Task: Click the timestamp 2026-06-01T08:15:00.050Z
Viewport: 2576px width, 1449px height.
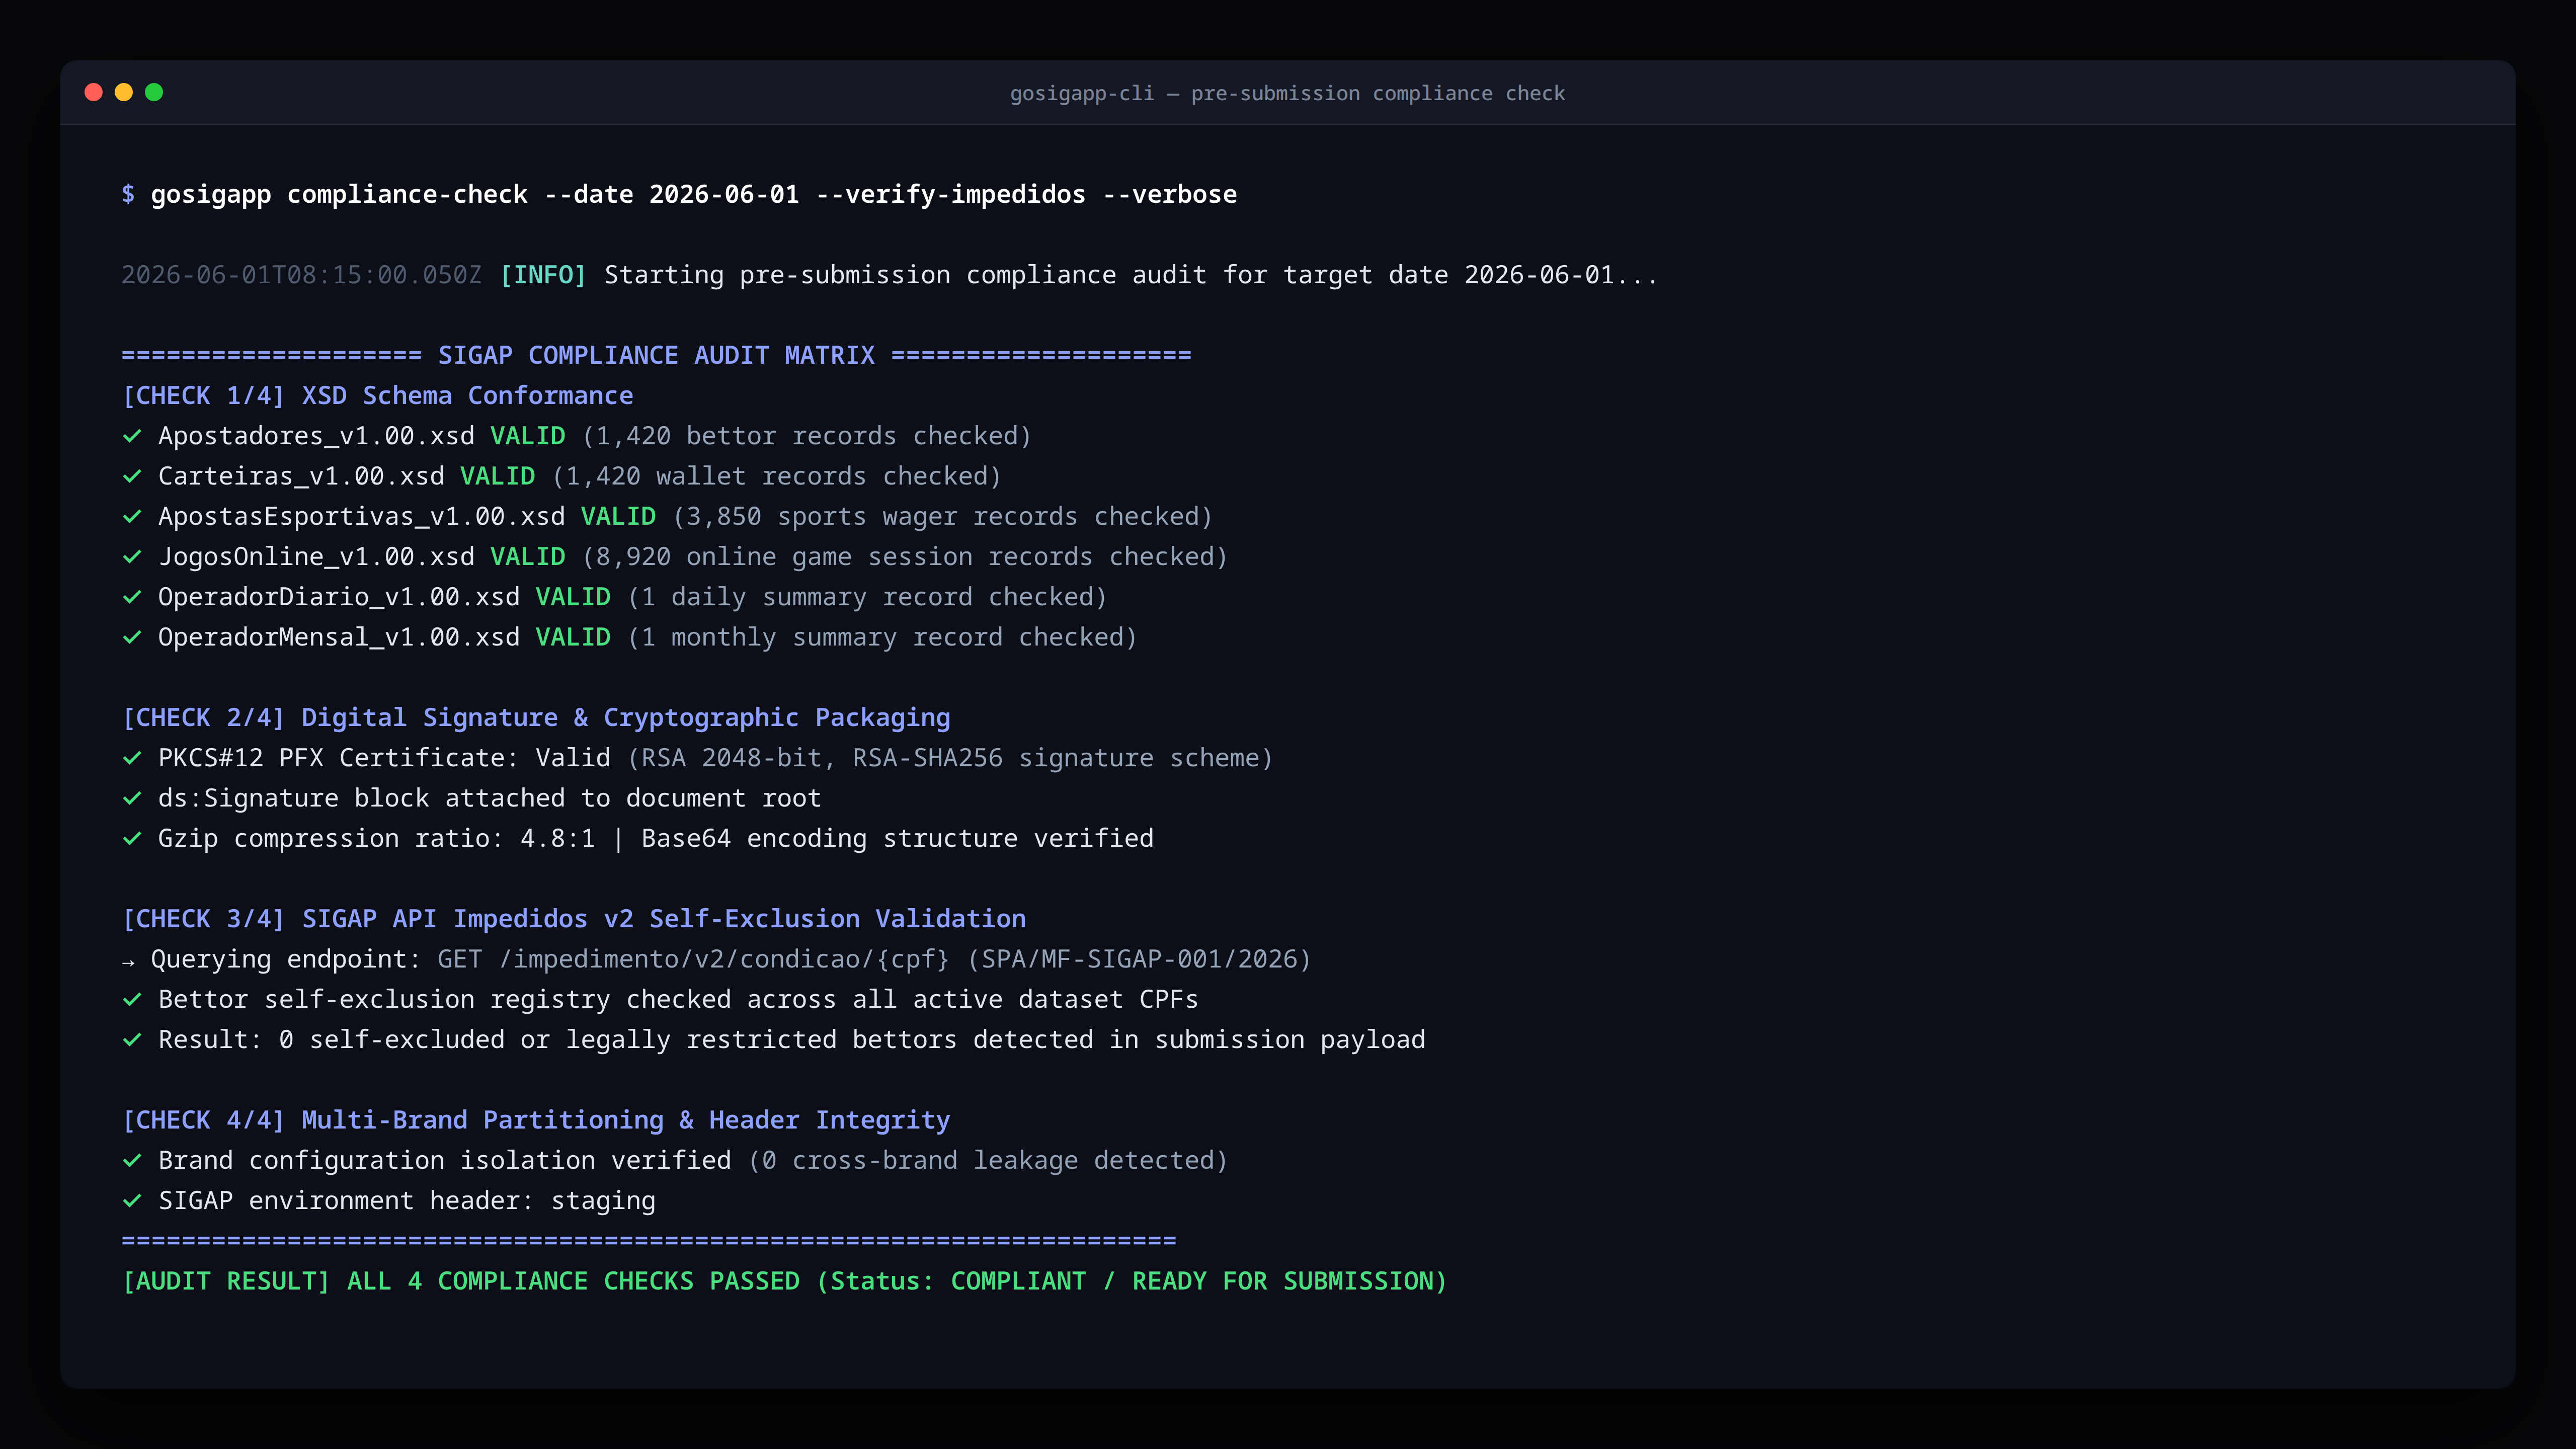Action: click(x=301, y=275)
